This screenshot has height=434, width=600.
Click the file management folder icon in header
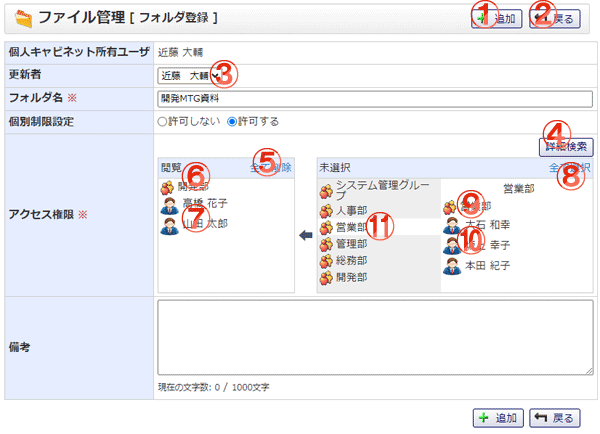point(23,18)
